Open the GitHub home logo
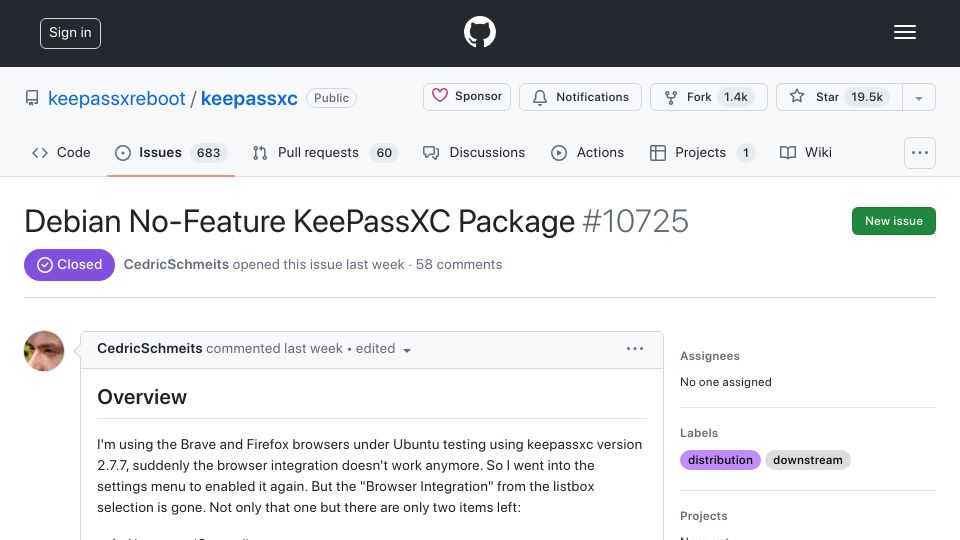 [479, 32]
